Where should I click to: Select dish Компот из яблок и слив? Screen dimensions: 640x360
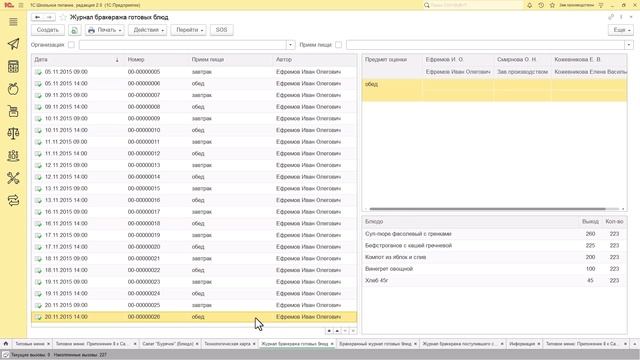pos(494,257)
